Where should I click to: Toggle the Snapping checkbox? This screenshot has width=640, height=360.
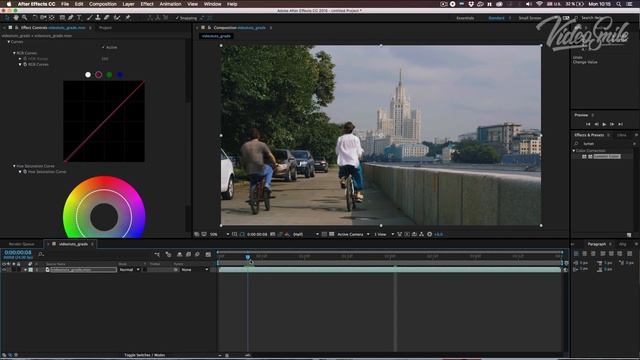click(x=177, y=18)
